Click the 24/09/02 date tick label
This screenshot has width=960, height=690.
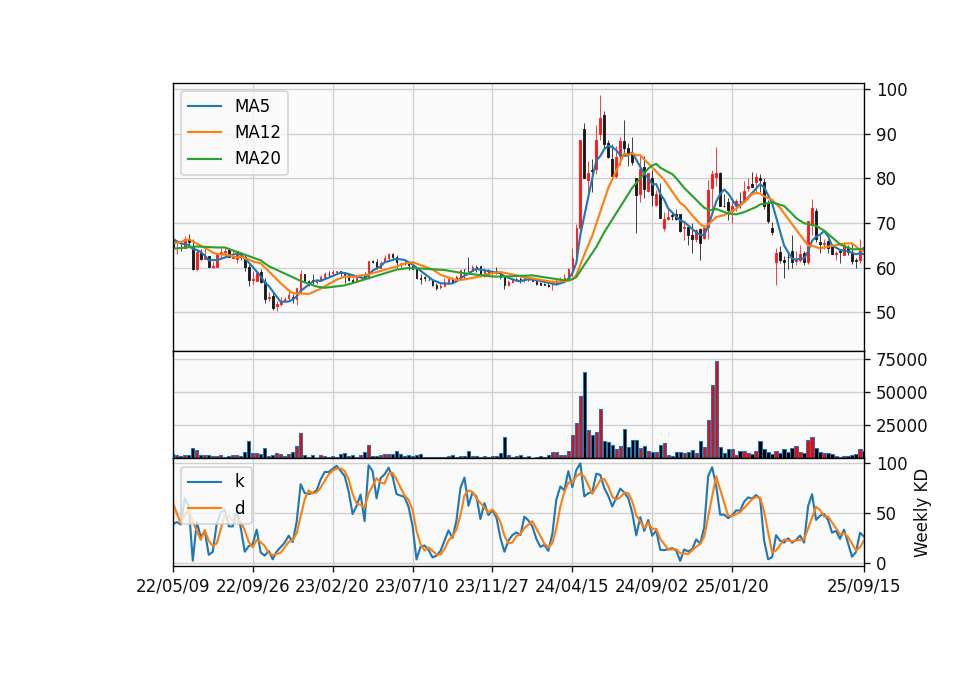(651, 586)
